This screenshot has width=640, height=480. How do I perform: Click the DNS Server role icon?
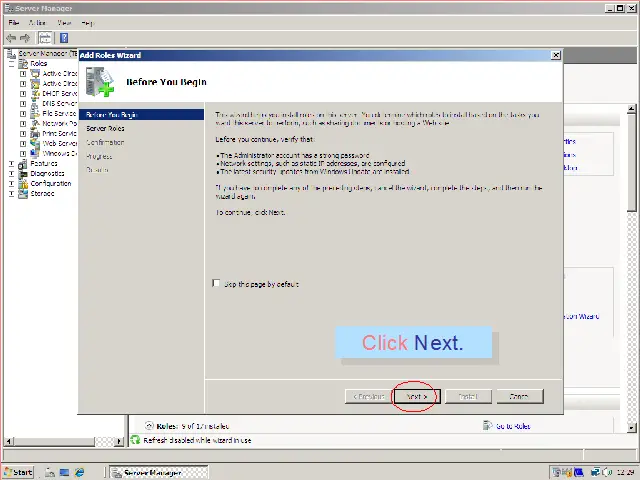pyautogui.click(x=36, y=104)
